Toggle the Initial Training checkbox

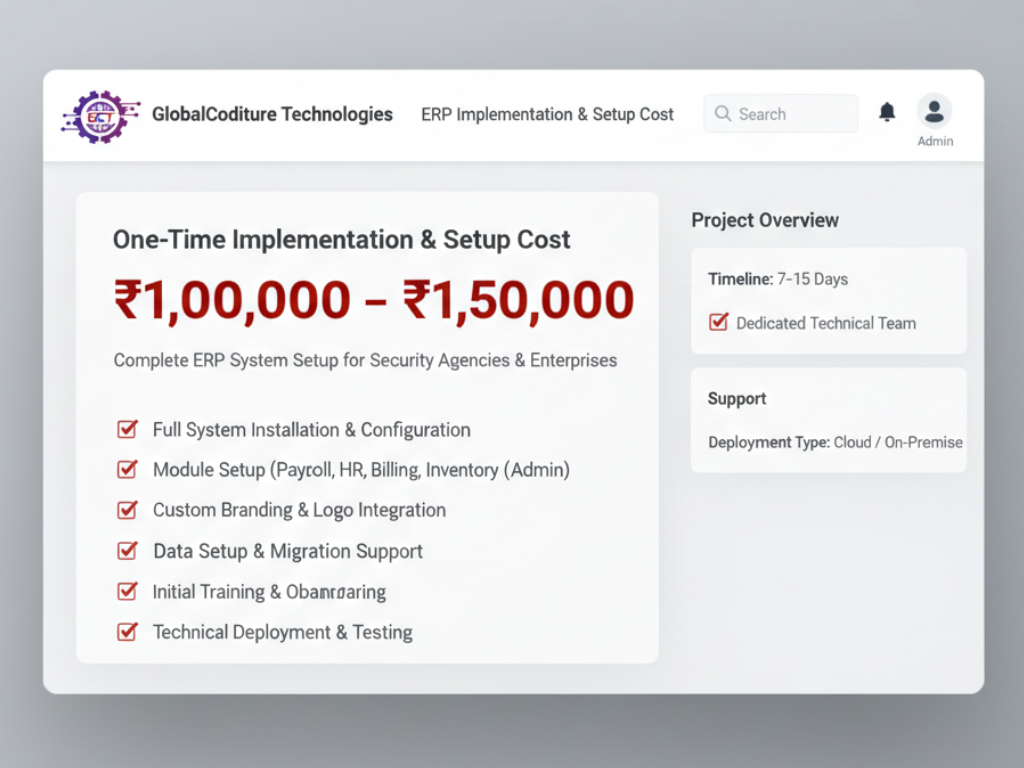click(127, 591)
